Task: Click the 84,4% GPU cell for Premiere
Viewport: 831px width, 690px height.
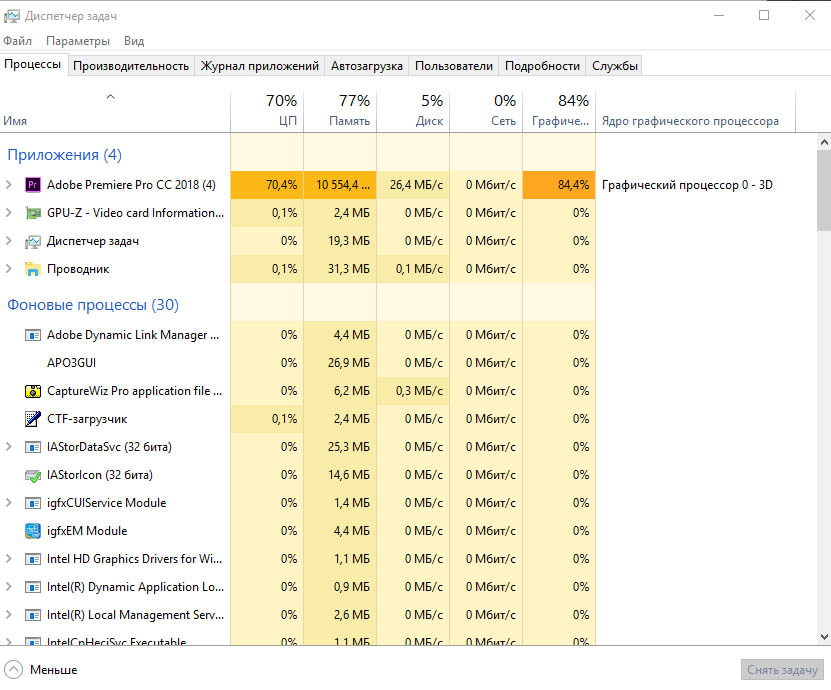Action: coord(560,185)
